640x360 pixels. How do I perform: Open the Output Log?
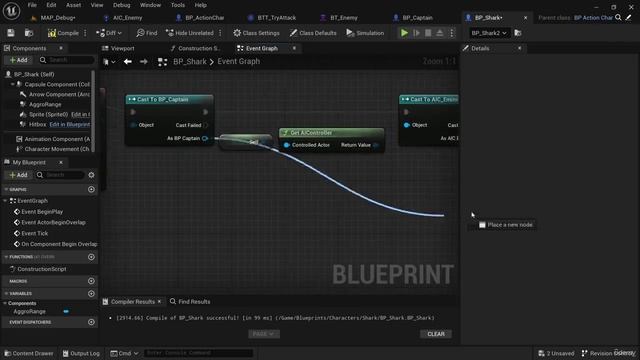click(81, 353)
